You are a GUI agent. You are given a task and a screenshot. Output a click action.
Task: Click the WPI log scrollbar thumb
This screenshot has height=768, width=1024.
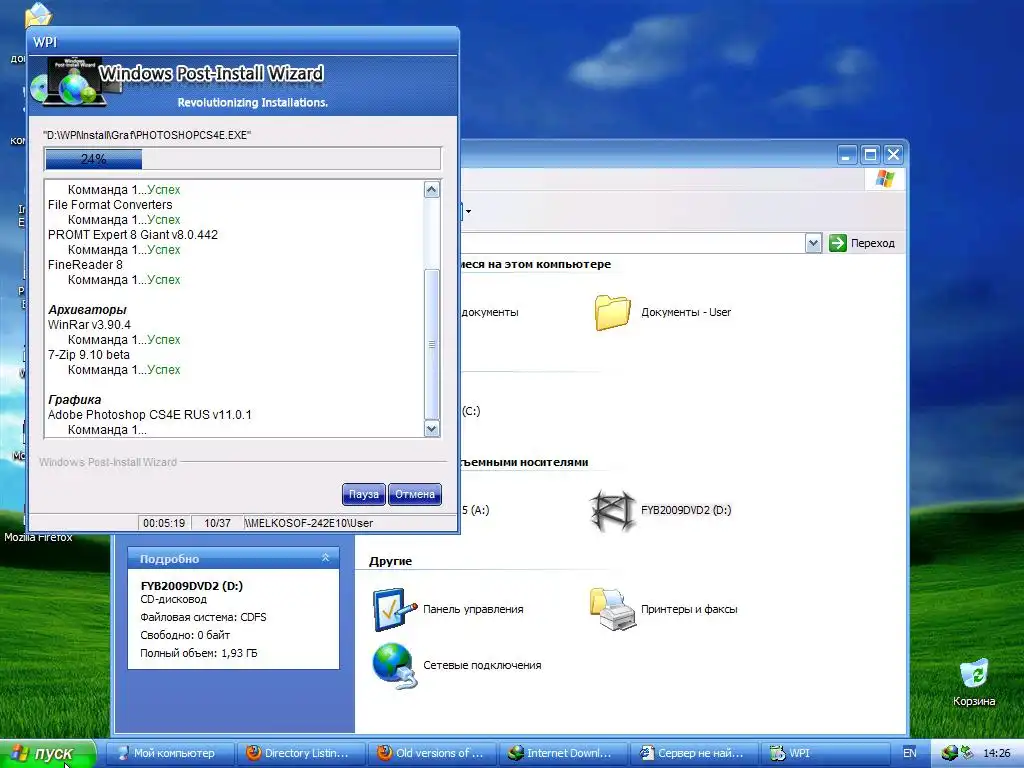pyautogui.click(x=432, y=344)
